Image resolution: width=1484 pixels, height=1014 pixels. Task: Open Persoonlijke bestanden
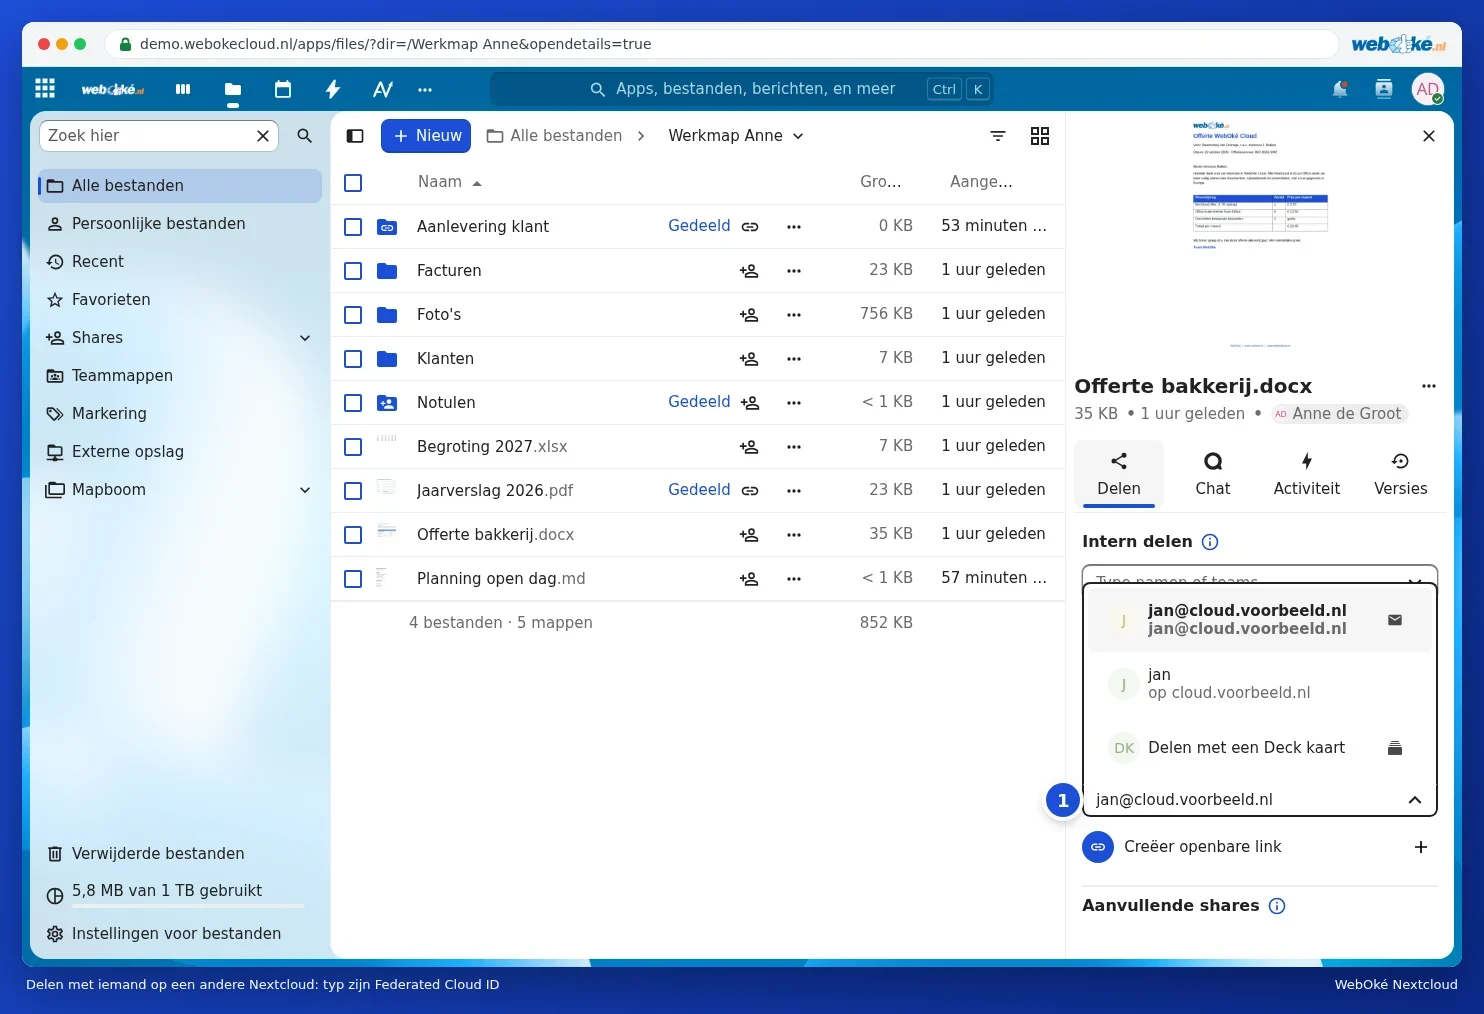pyautogui.click(x=180, y=224)
